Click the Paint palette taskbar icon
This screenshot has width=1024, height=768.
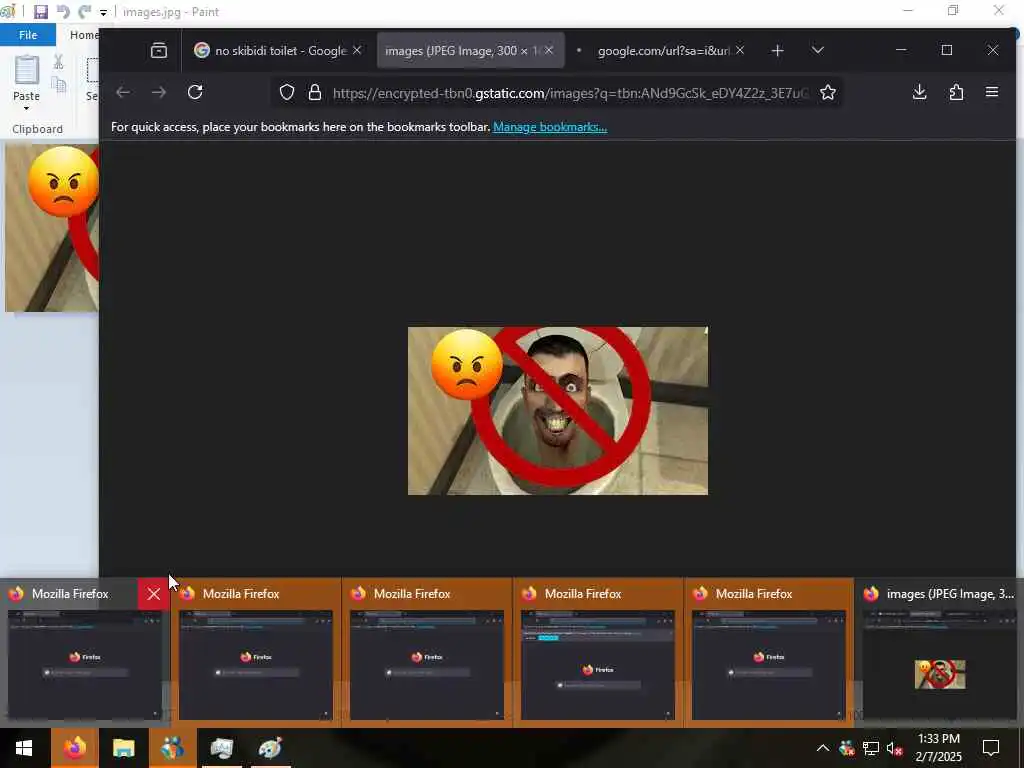[270, 748]
